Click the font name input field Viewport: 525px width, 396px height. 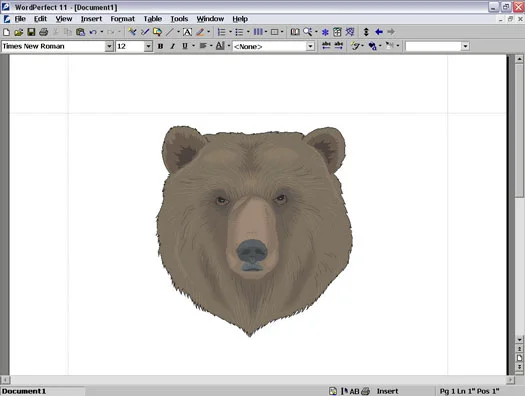53,46
